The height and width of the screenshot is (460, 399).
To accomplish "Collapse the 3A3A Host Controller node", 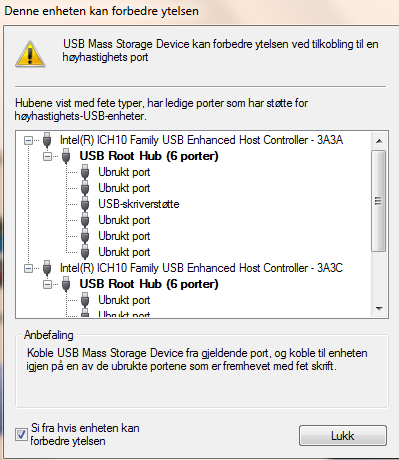I will 28,140.
